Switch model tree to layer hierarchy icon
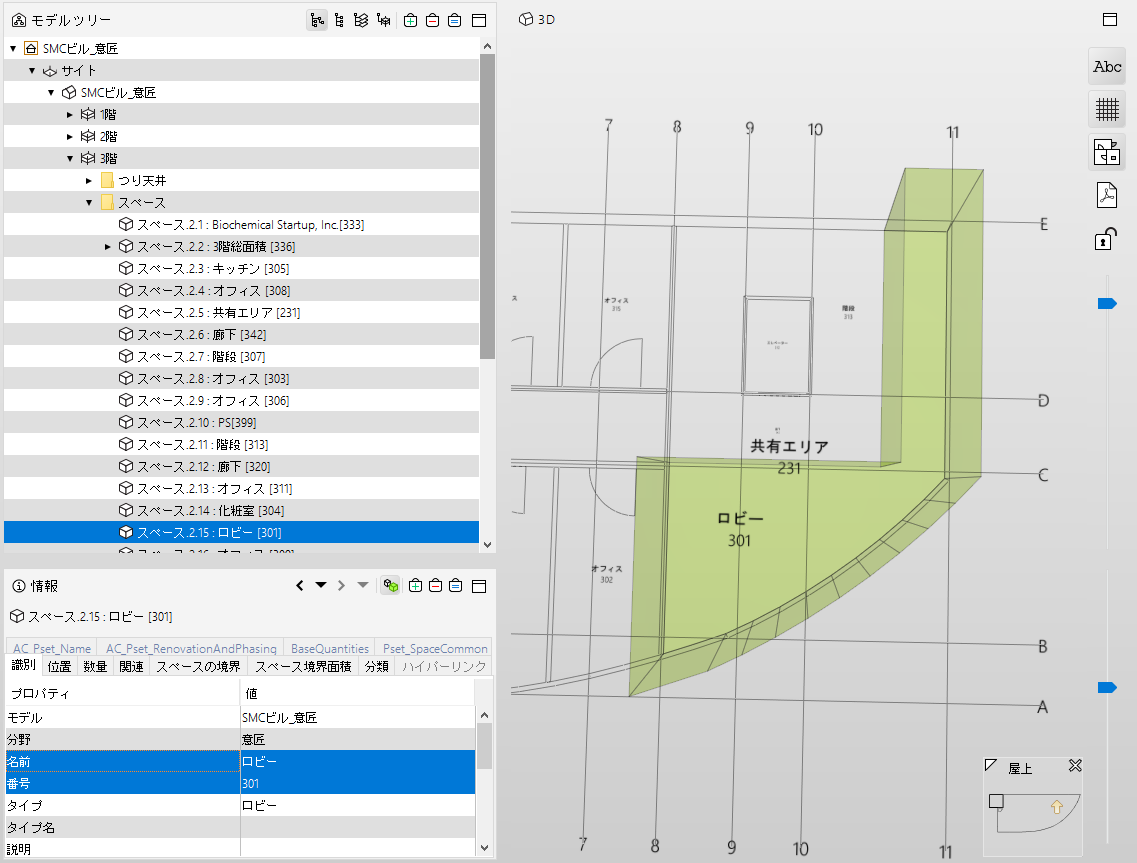 (x=361, y=20)
